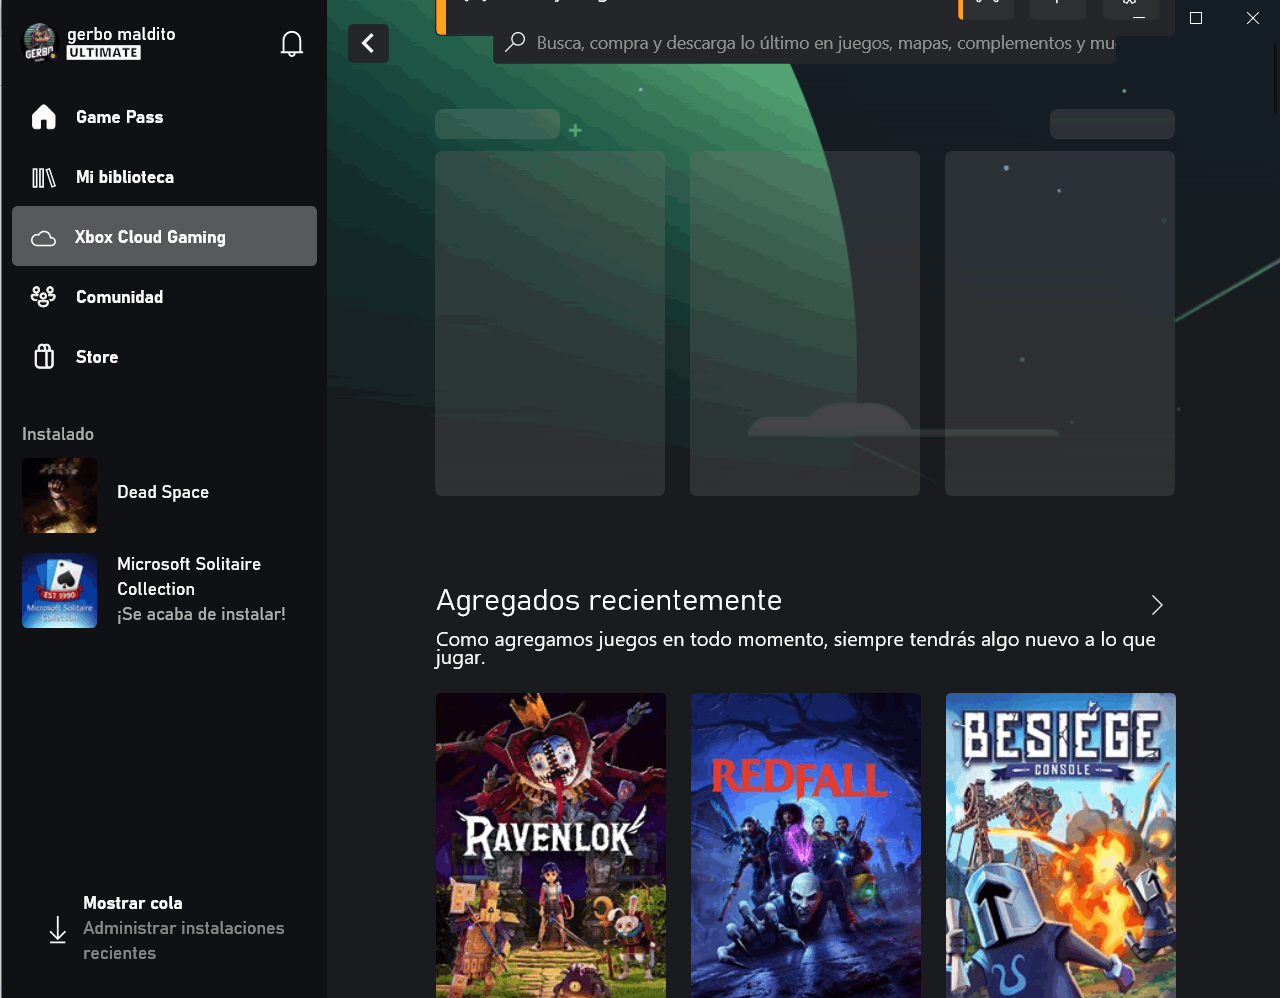Open the Game Pass section

[x=164, y=117]
